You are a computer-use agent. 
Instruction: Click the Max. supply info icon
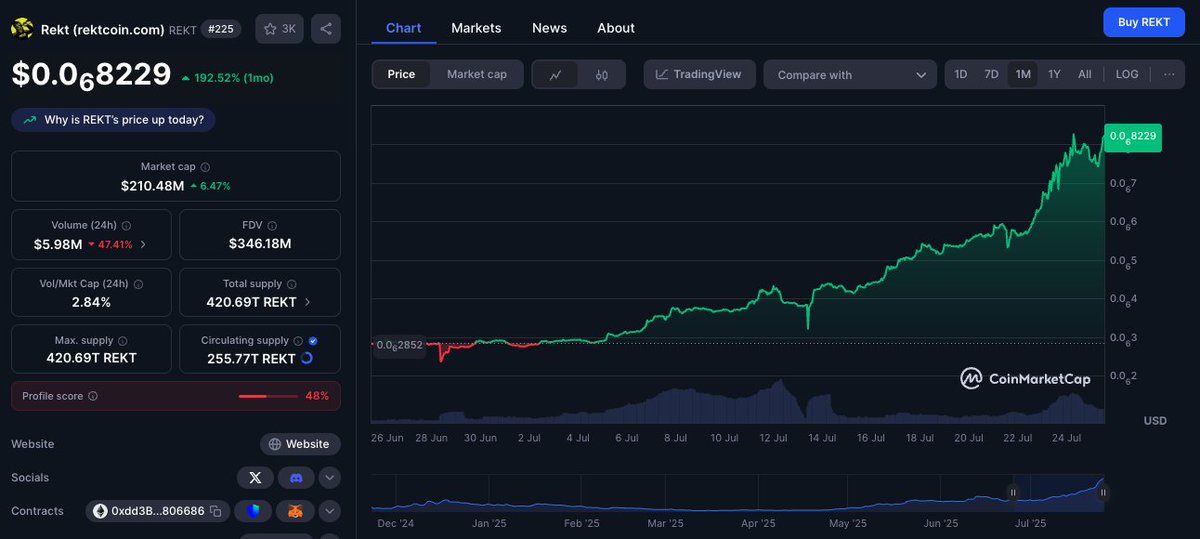(123, 341)
